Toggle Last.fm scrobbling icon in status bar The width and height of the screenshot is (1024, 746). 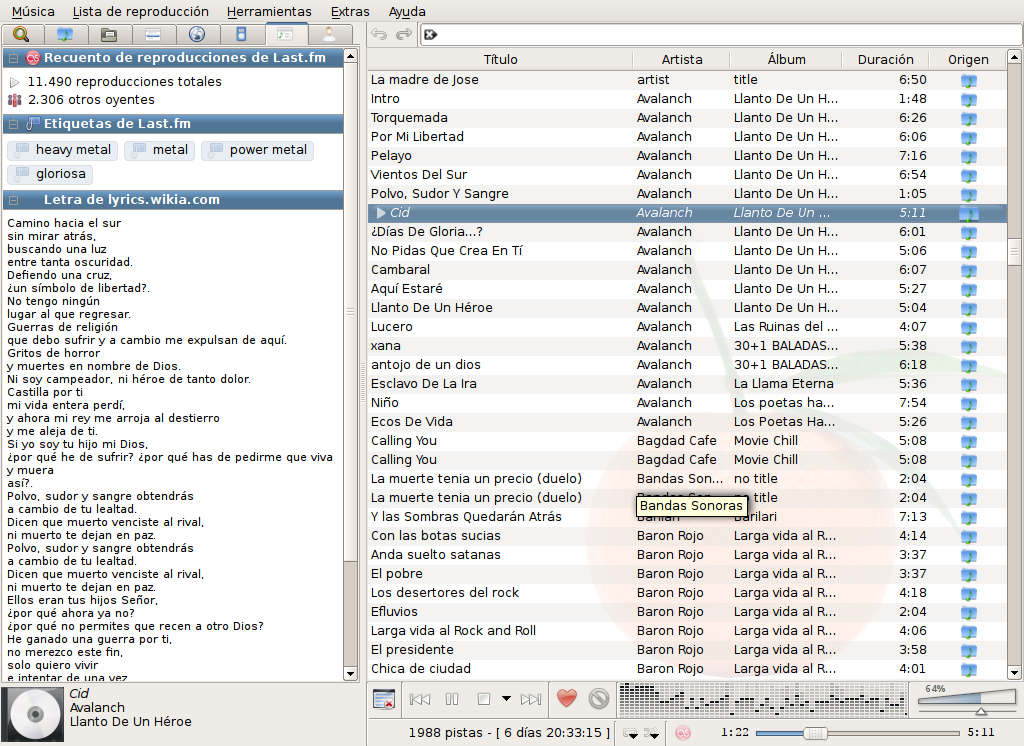(x=682, y=733)
